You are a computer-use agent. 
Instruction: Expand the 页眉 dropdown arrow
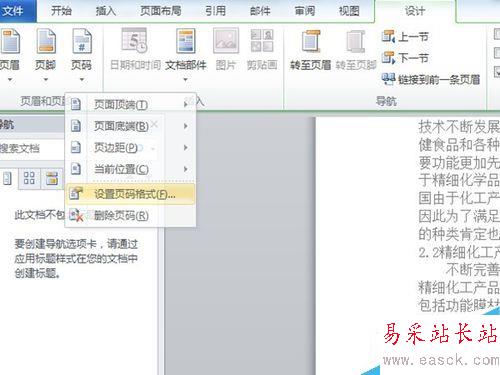(x=10, y=80)
